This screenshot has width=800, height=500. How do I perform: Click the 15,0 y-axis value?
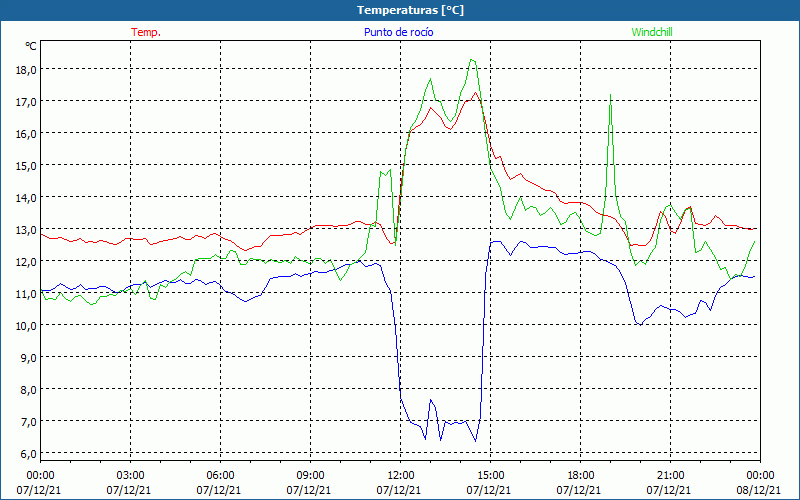coord(26,166)
